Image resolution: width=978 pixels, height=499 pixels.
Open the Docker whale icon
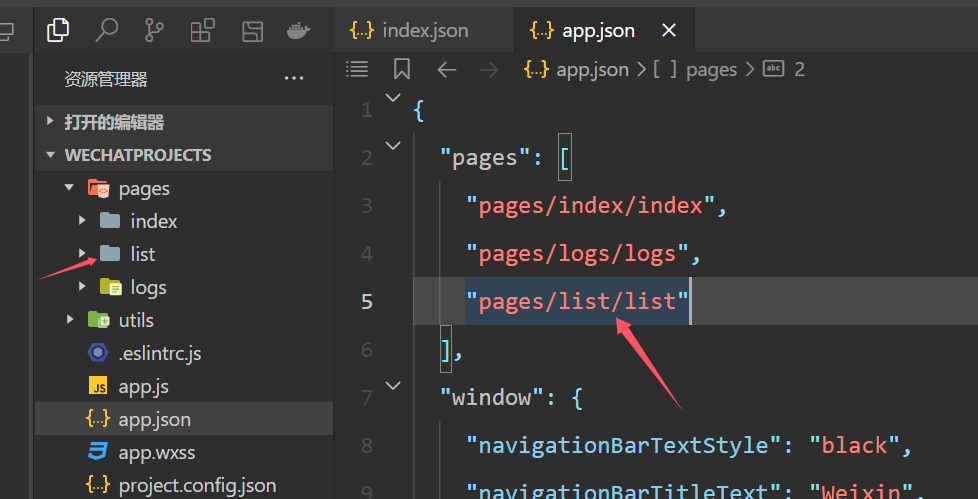pyautogui.click(x=299, y=31)
